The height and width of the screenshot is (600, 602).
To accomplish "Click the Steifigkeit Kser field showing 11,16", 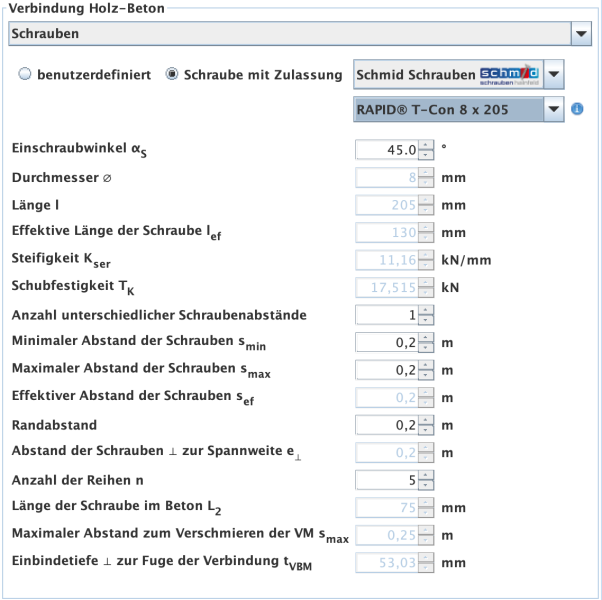I will coord(387,260).
